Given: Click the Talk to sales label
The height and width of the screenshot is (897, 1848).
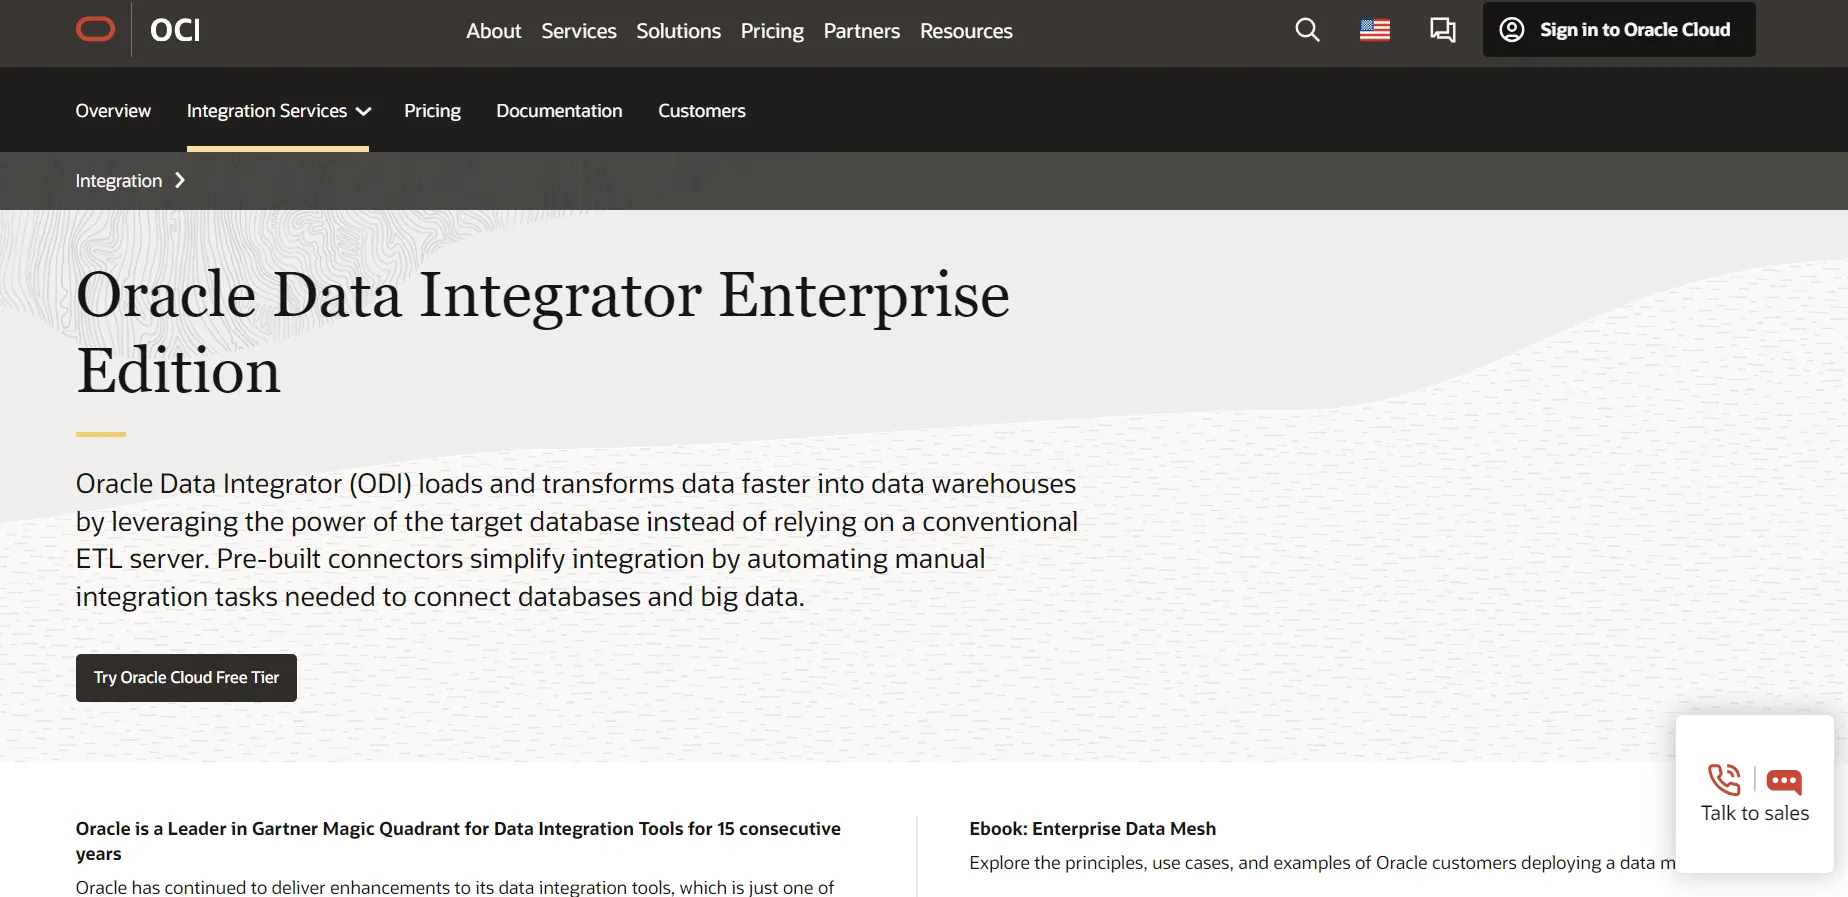Looking at the screenshot, I should coord(1755,813).
